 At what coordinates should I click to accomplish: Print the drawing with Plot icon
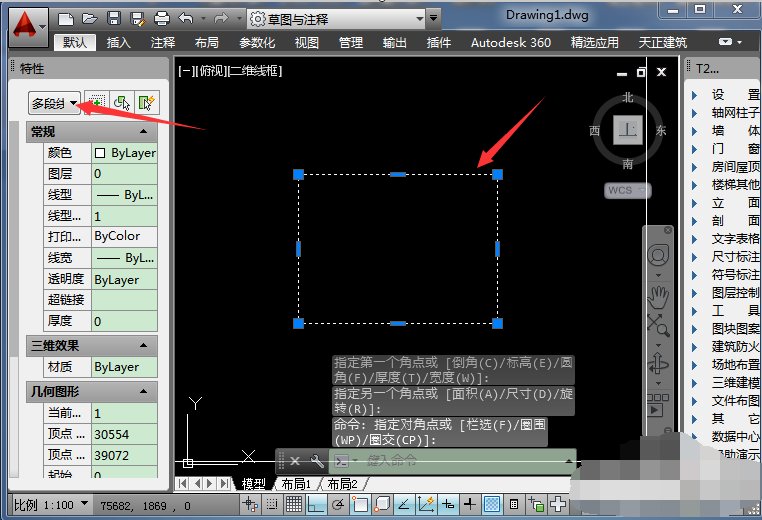[x=162, y=19]
